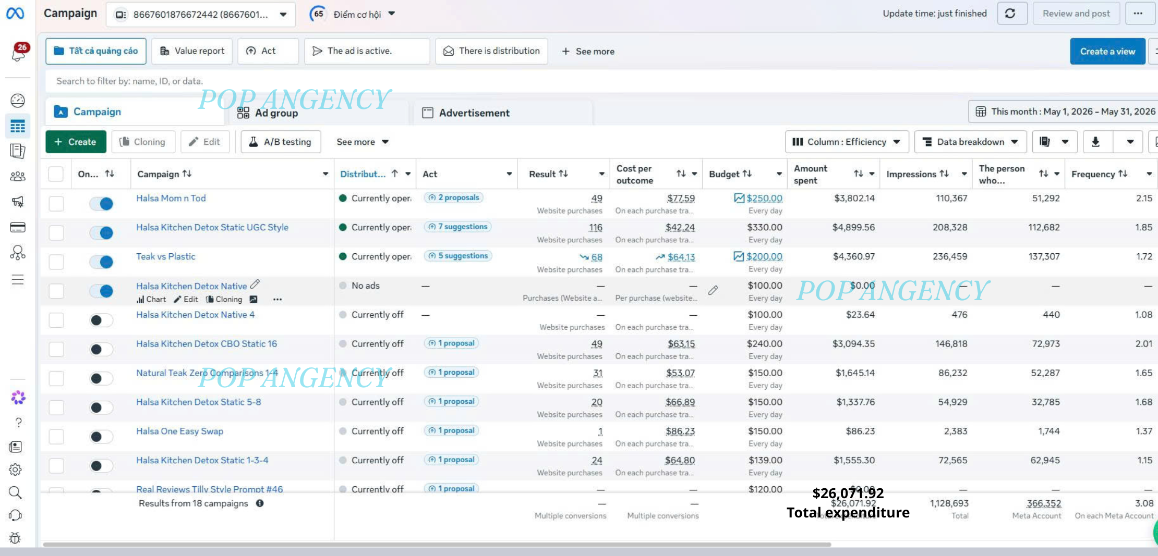
Task: Click the Natural Teak Zero Comparisons 1-4 campaign
Action: (207, 373)
